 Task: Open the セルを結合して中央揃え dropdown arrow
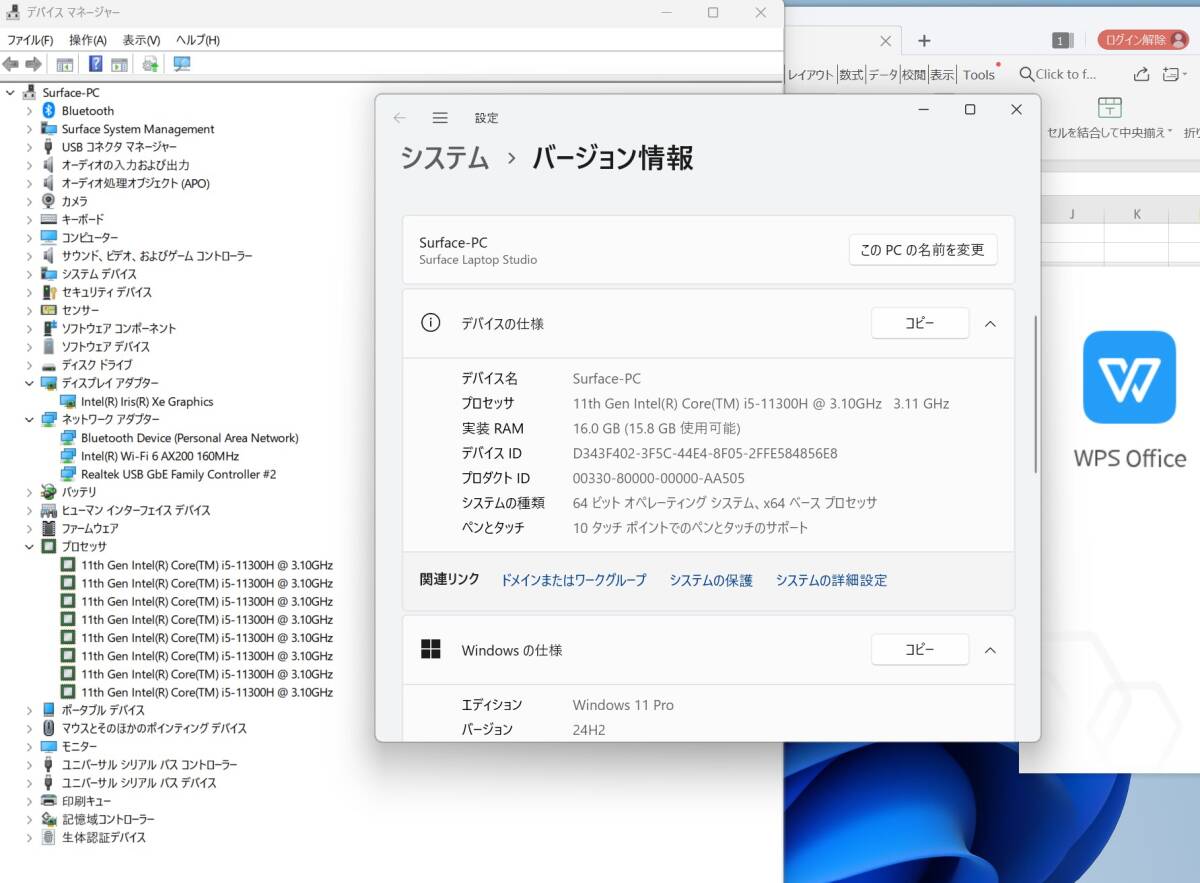pyautogui.click(x=1170, y=132)
